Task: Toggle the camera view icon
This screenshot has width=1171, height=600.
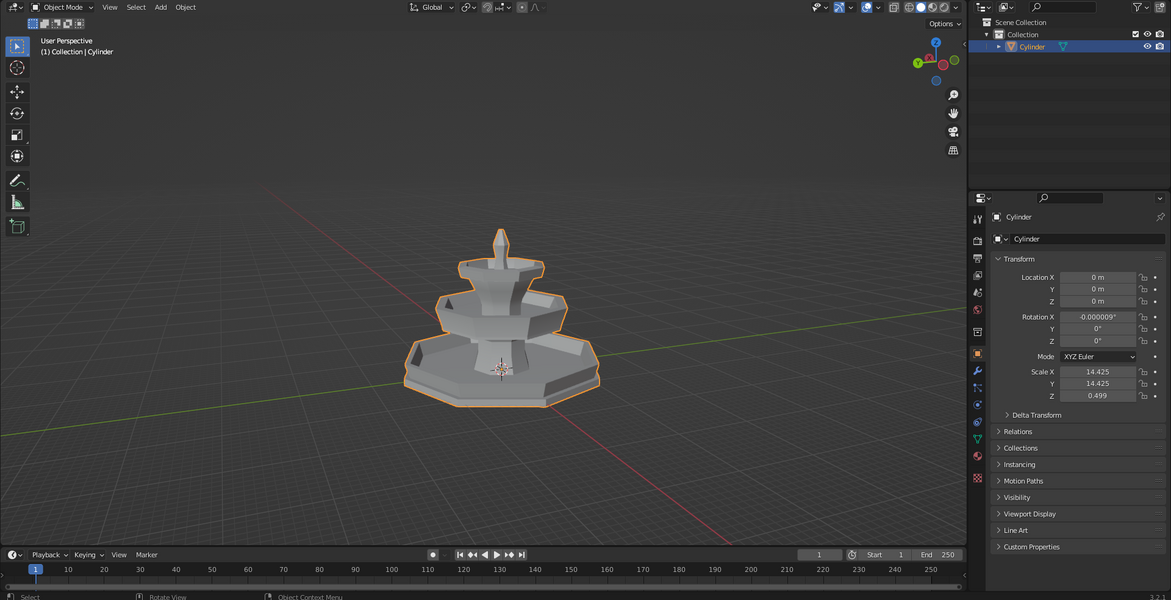Action: [x=953, y=132]
